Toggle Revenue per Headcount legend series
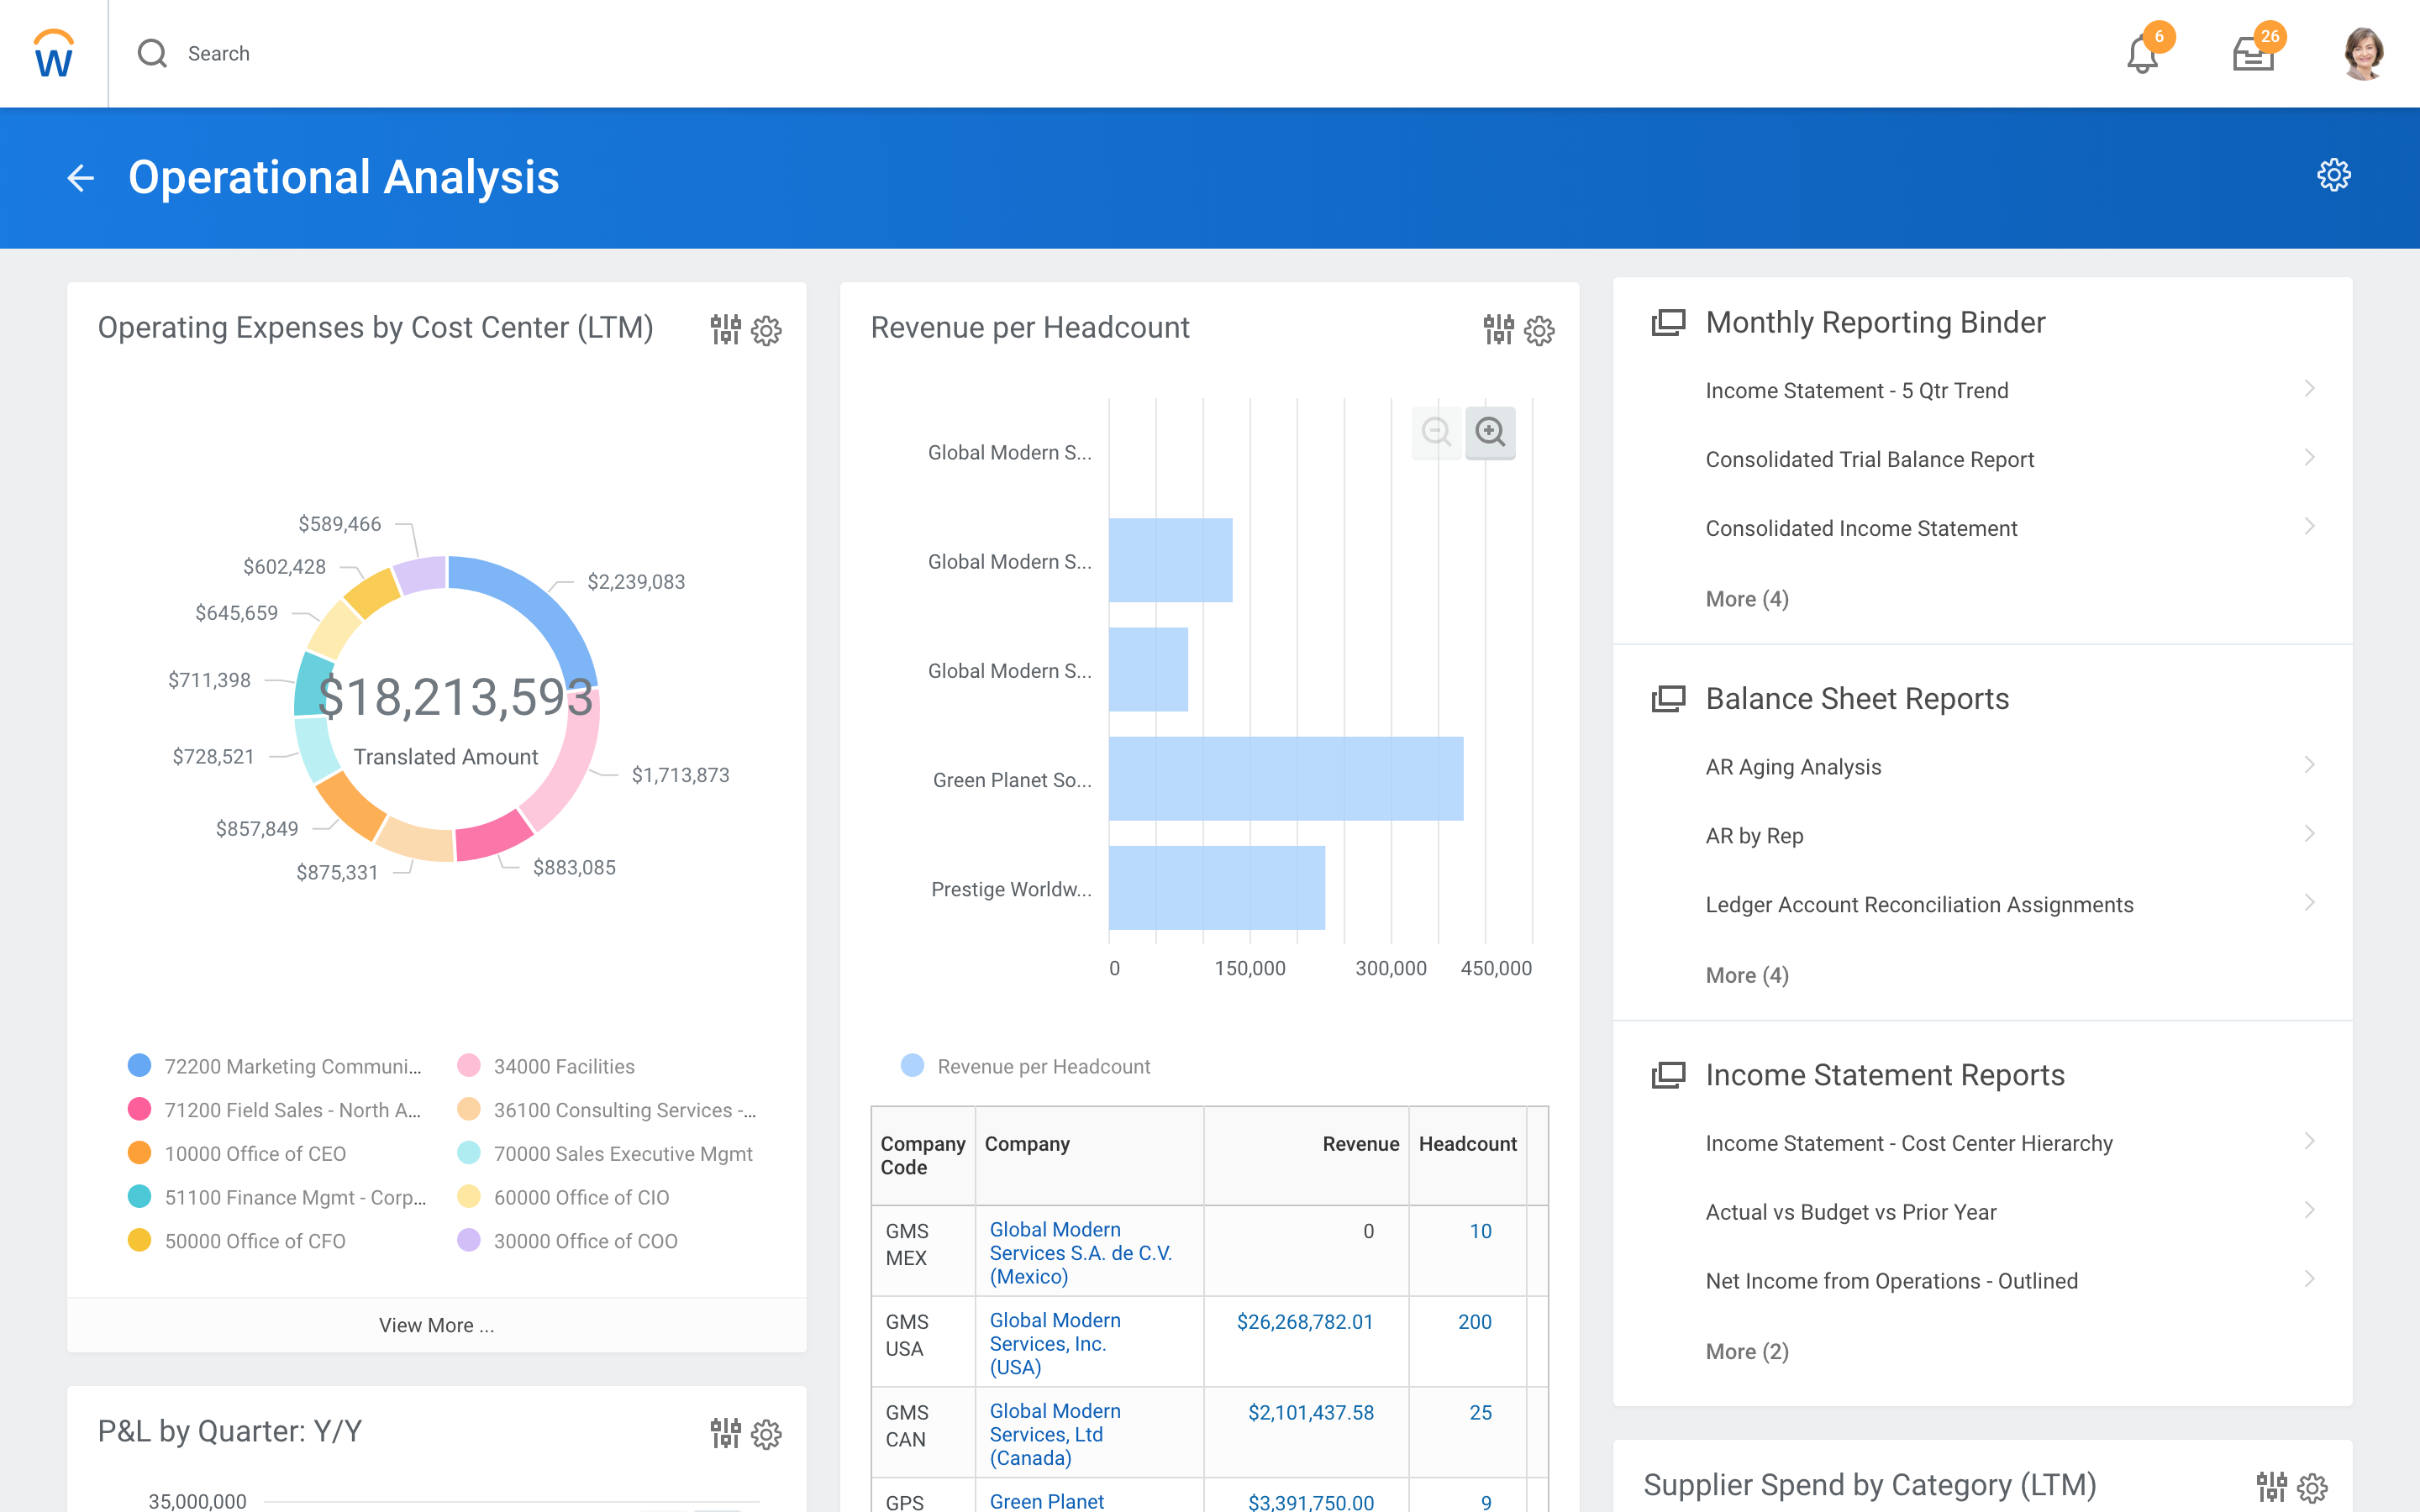 click(x=1042, y=1066)
